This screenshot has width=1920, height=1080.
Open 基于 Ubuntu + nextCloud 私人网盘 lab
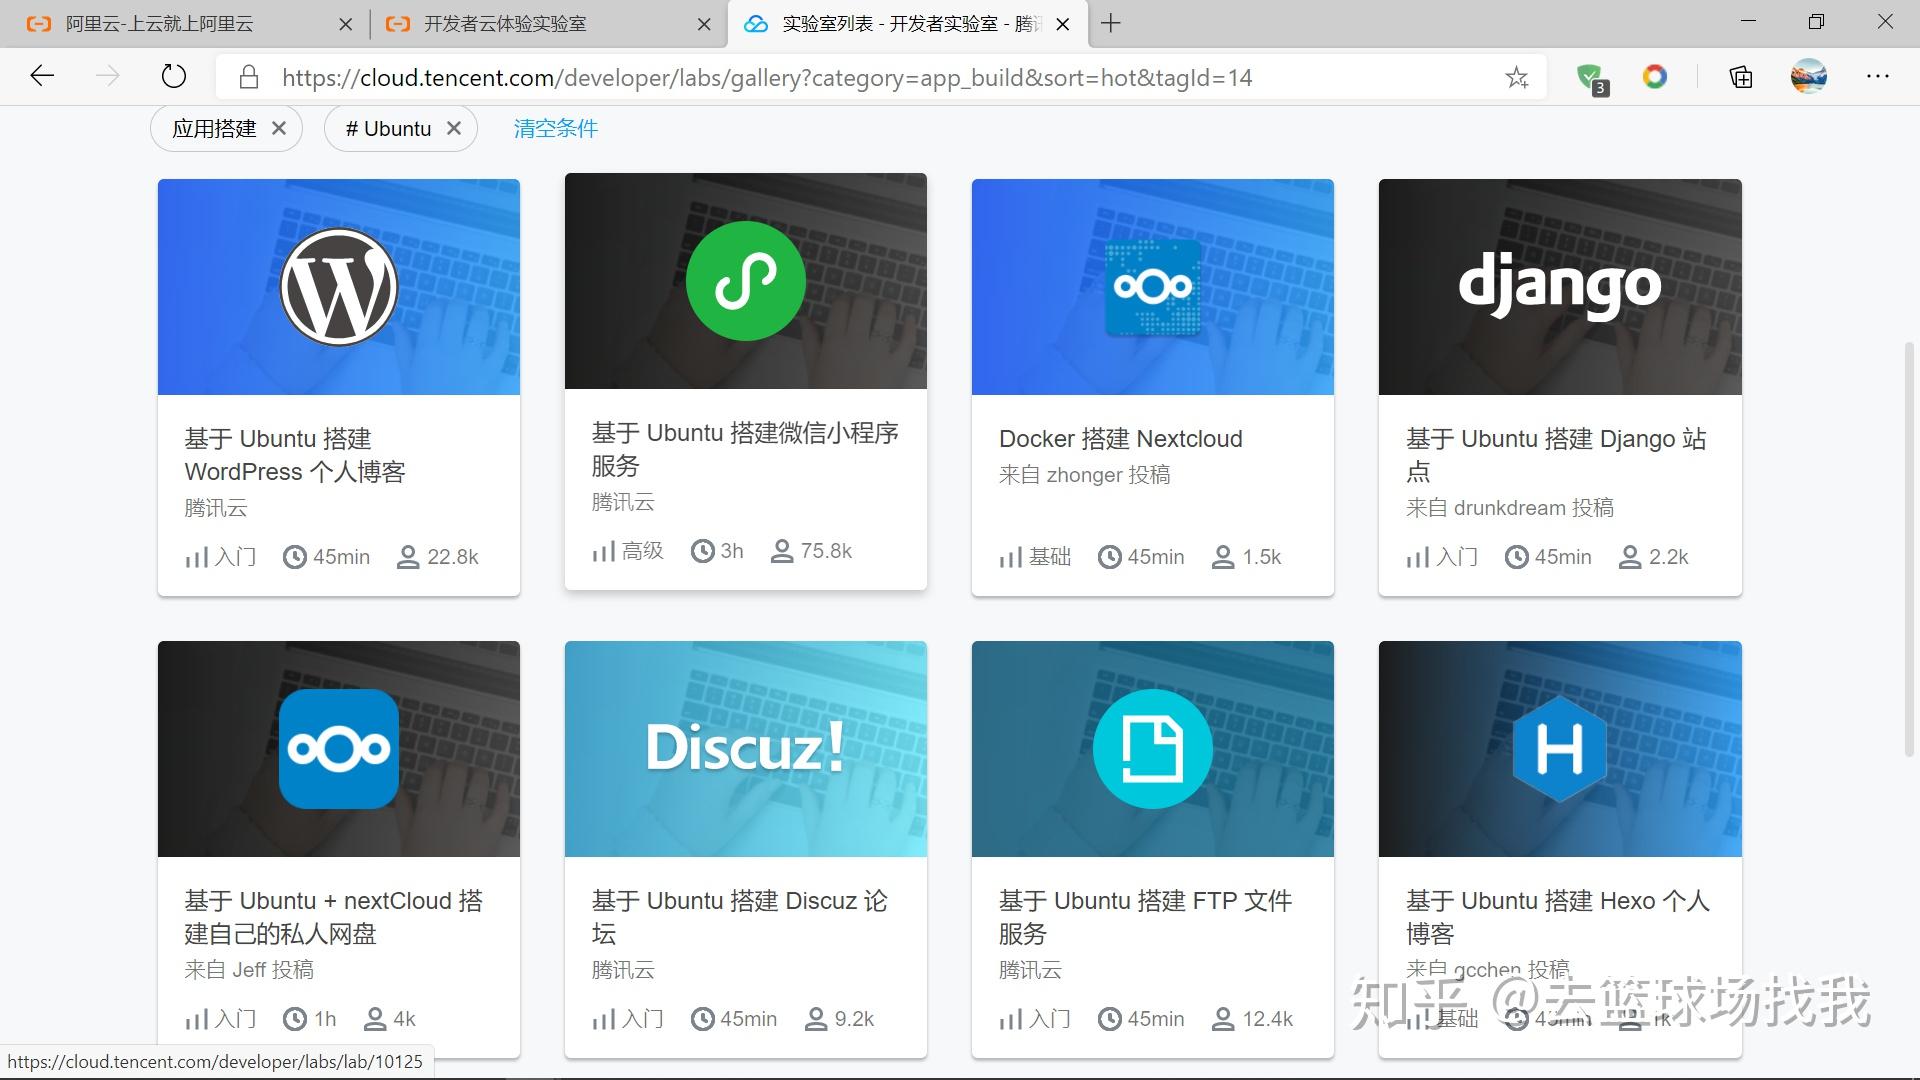point(334,917)
